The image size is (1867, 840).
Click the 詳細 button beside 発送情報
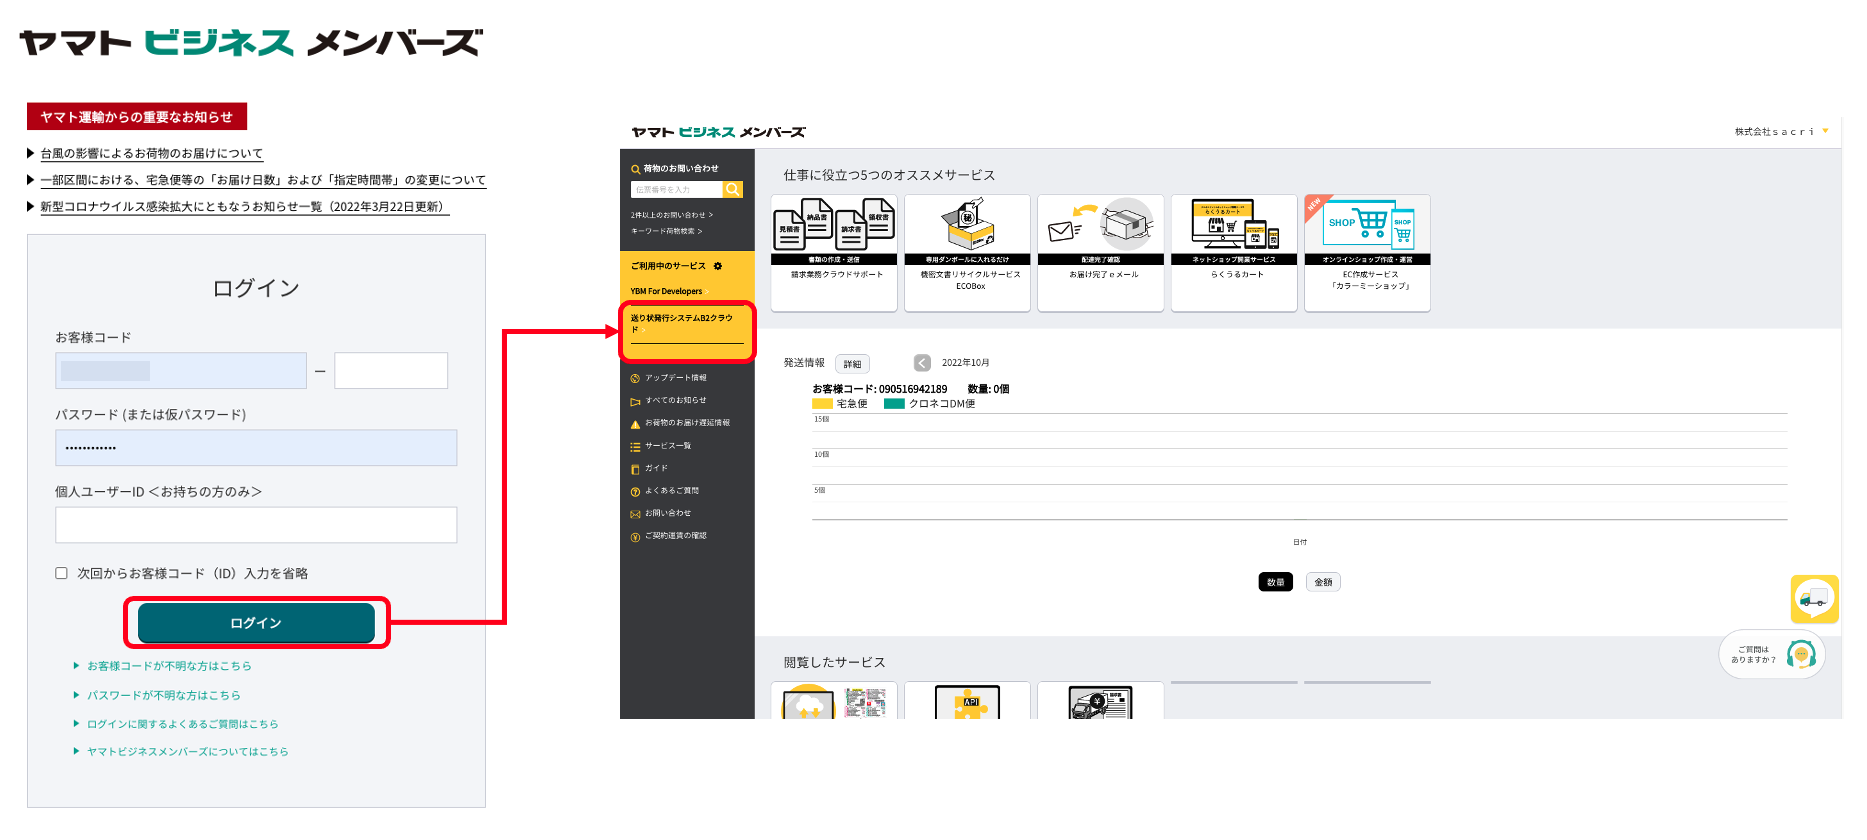(852, 364)
